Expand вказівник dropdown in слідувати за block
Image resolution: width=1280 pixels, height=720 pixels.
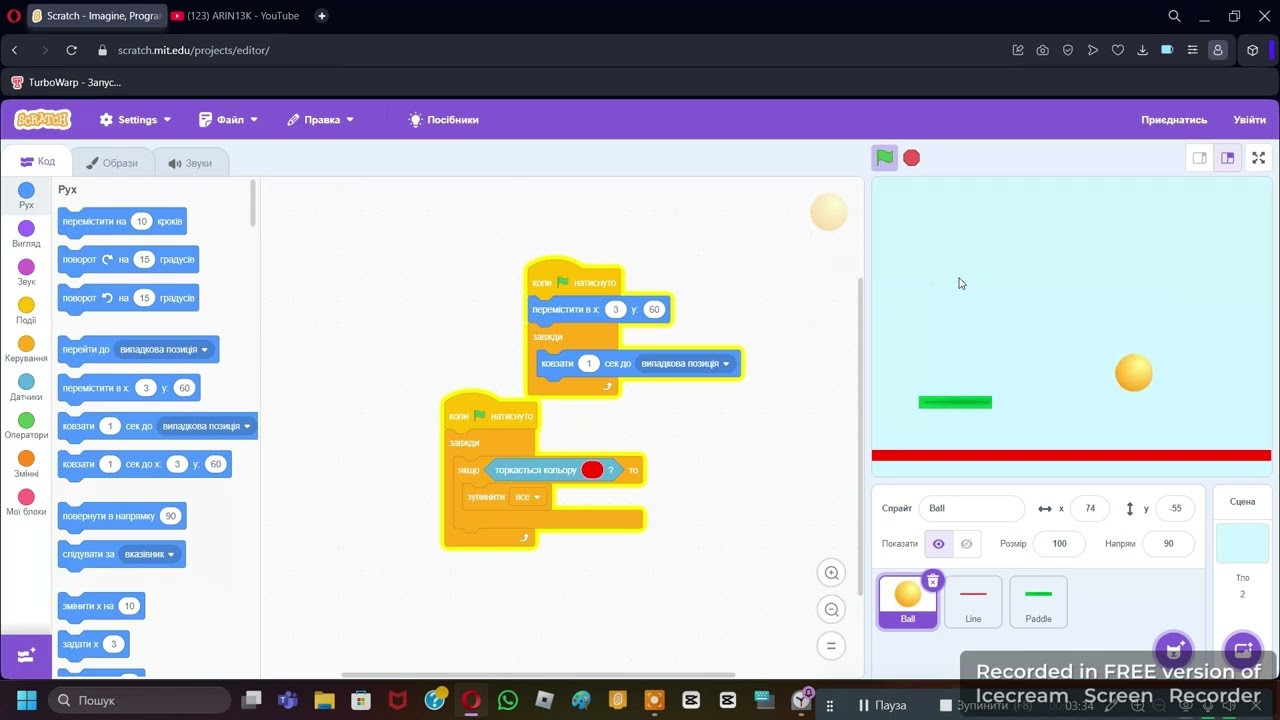[149, 554]
